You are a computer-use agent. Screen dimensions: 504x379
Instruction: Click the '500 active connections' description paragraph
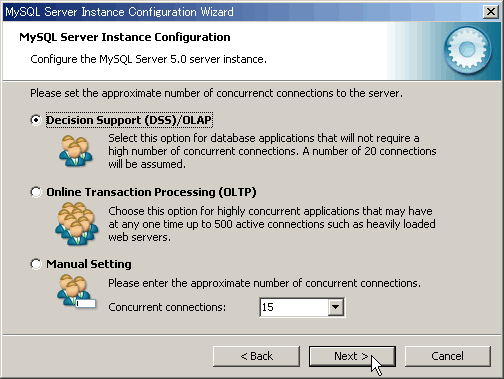(x=272, y=224)
